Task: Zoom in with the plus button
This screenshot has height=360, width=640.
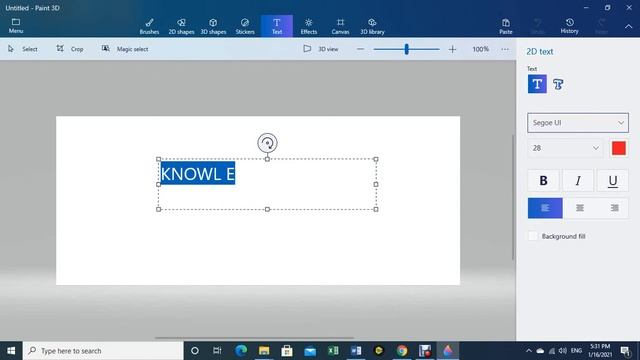Action: click(452, 49)
